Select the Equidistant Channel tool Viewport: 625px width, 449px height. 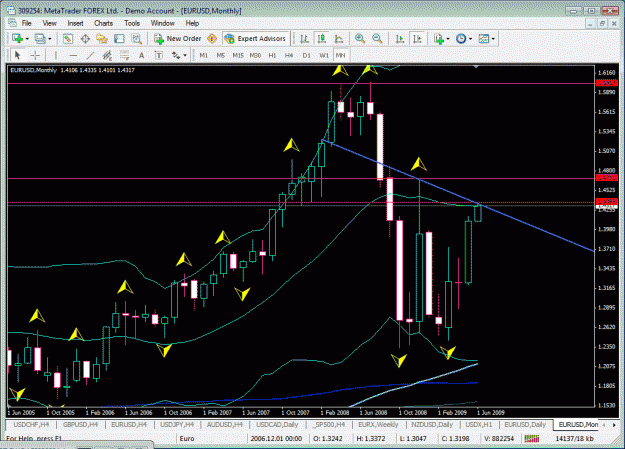tap(107, 55)
